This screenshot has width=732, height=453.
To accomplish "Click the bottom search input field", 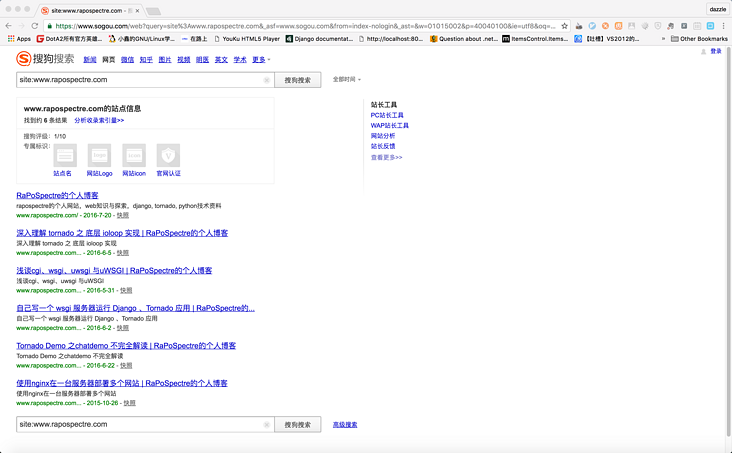I will pos(140,424).
